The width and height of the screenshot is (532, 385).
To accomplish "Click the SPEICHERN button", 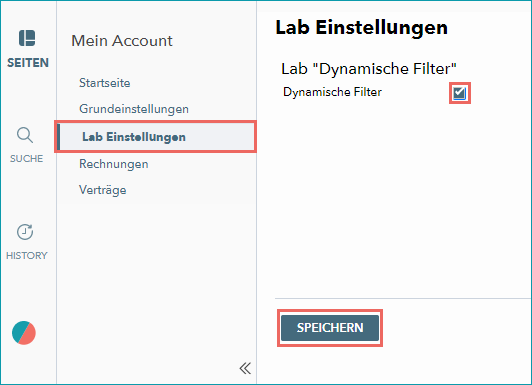I will pos(330,328).
